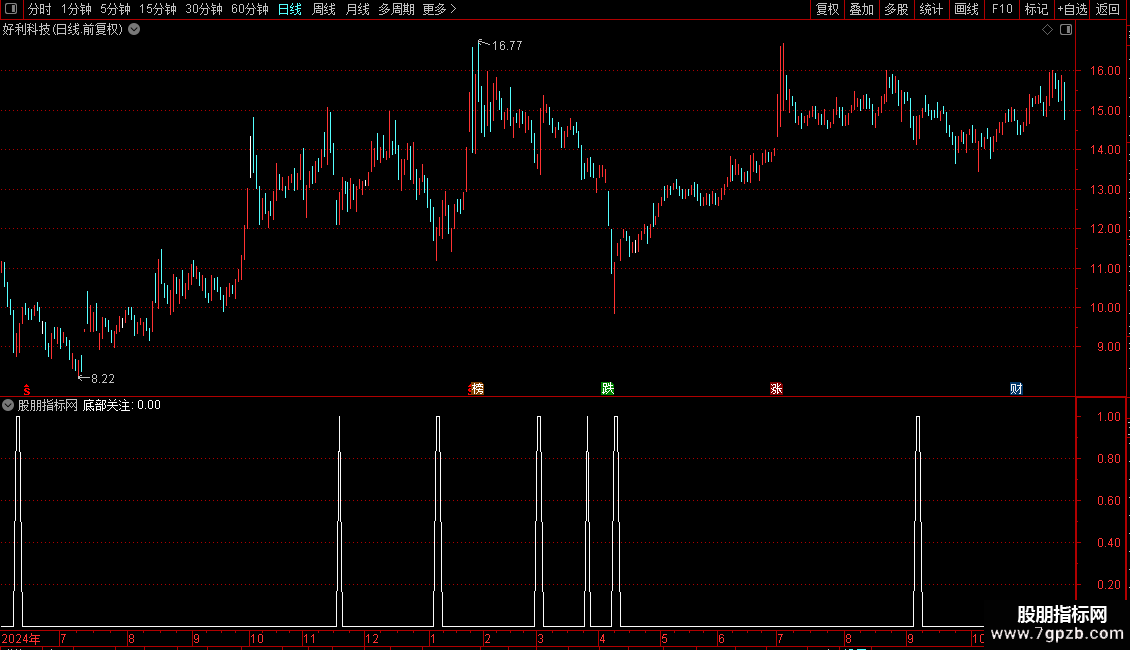Click the 股朋指标网 indicator name
Screen dimensions: 1130x650
tap(48, 405)
